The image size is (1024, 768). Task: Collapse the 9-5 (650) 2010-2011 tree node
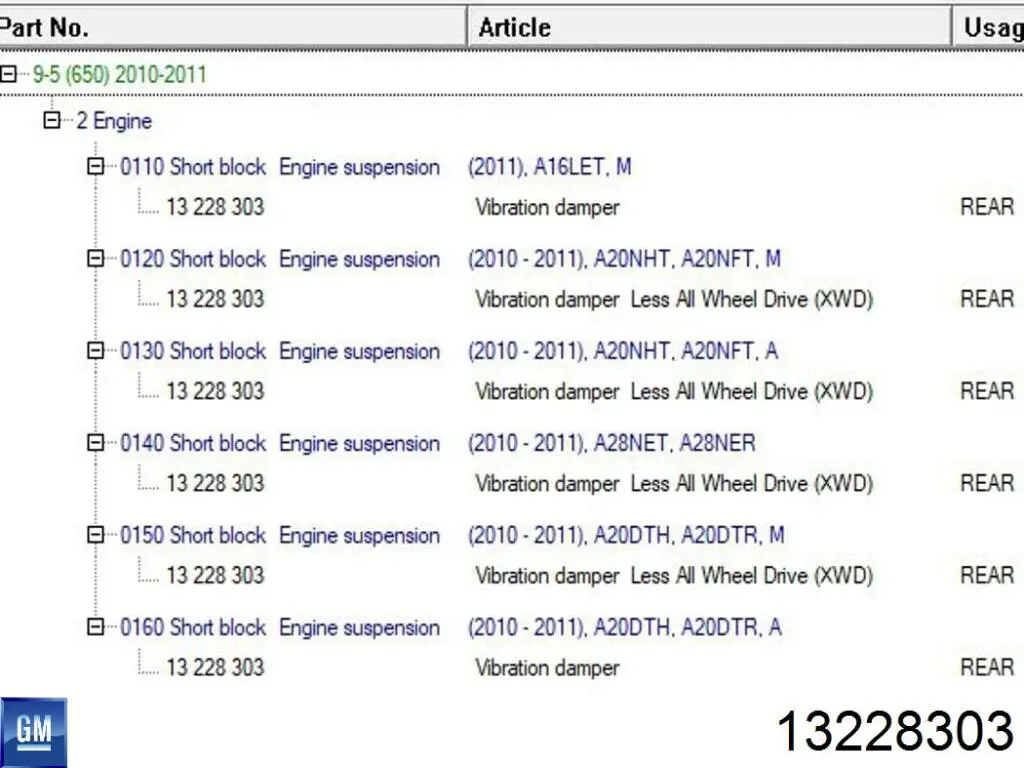click(x=8, y=74)
